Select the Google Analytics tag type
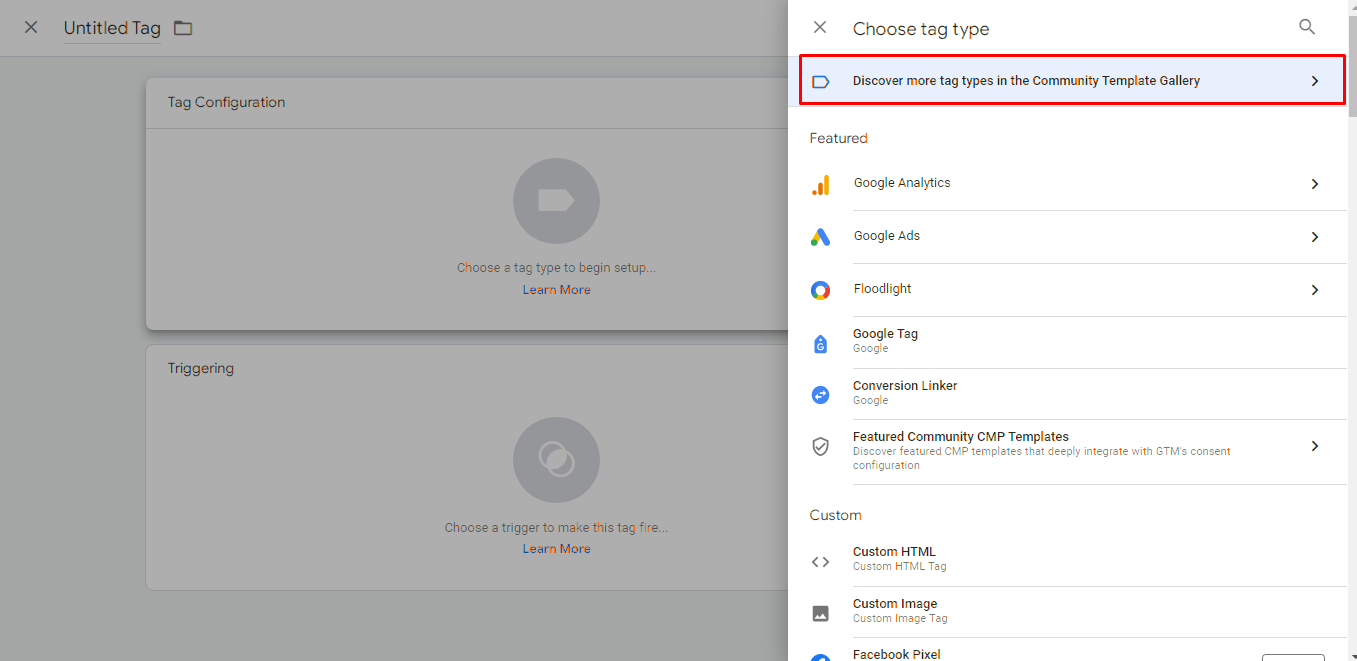The height and width of the screenshot is (661, 1357). [x=1078, y=184]
